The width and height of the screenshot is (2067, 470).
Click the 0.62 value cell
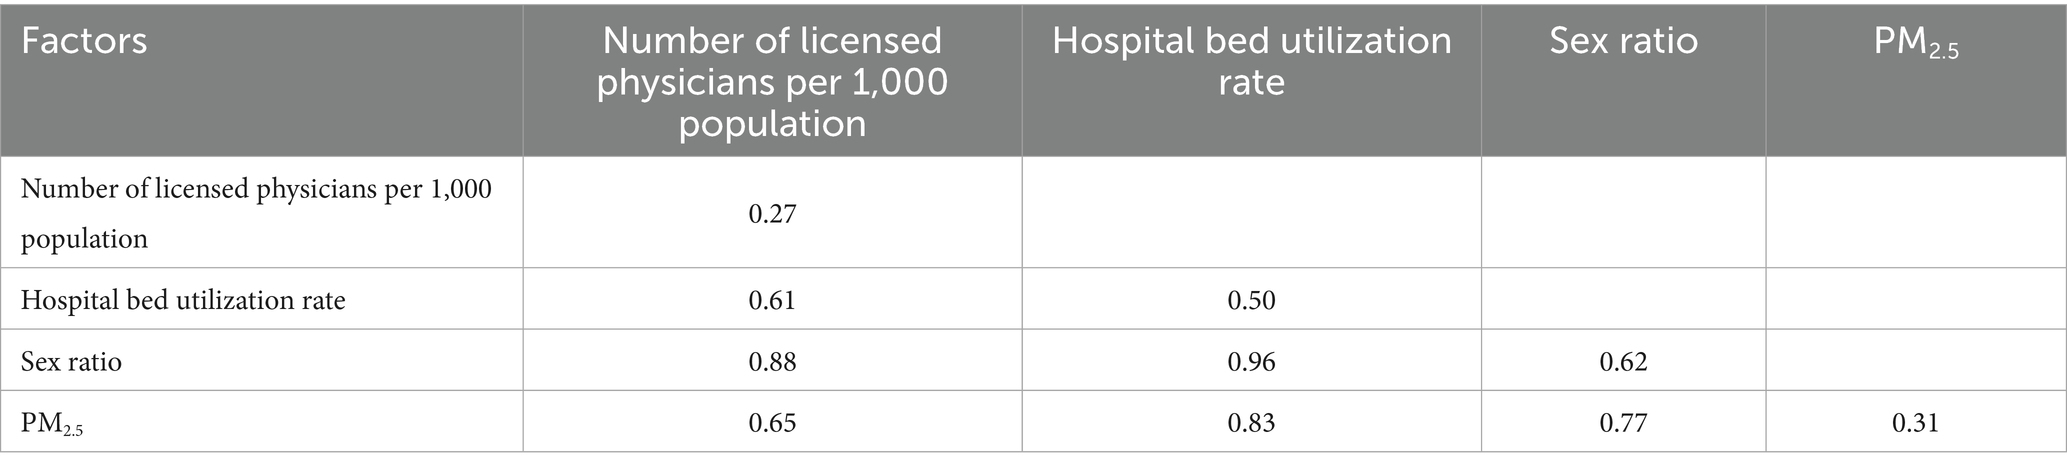(x=1623, y=361)
